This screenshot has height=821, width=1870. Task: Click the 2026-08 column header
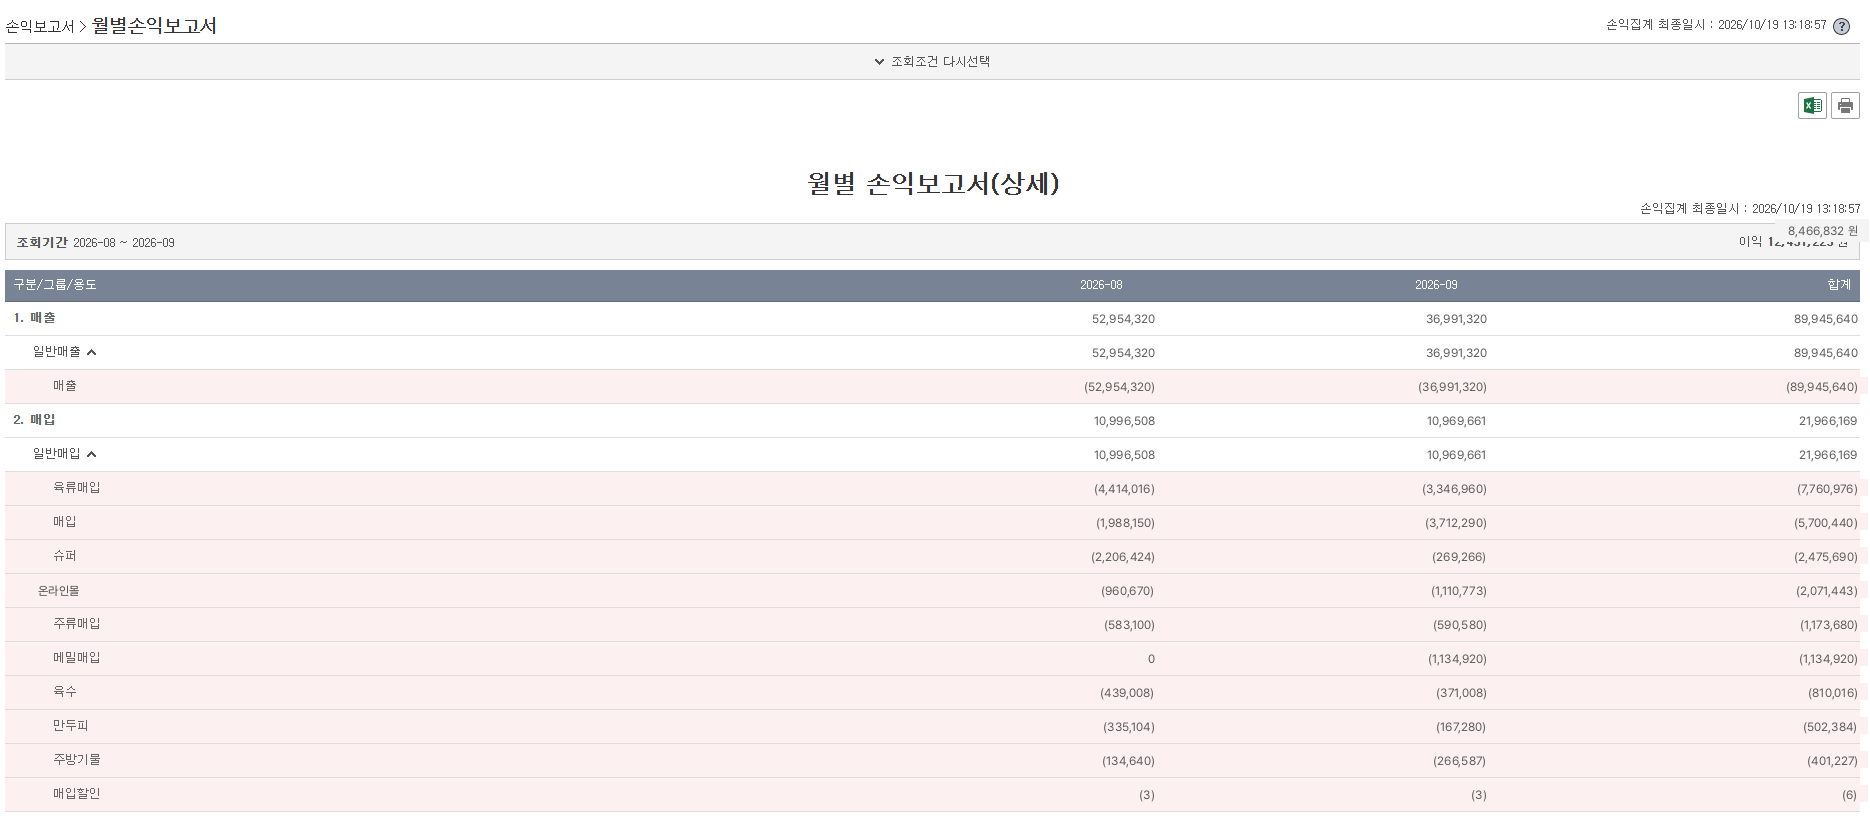[x=1101, y=285]
